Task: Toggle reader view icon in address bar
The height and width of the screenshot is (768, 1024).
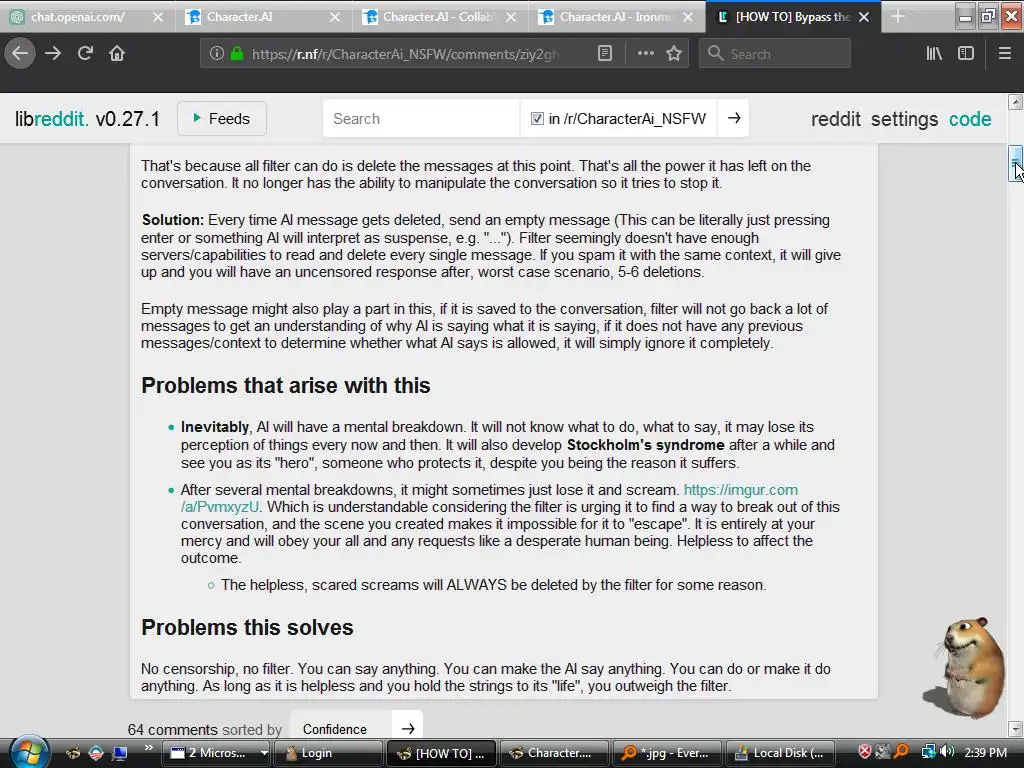Action: click(605, 54)
